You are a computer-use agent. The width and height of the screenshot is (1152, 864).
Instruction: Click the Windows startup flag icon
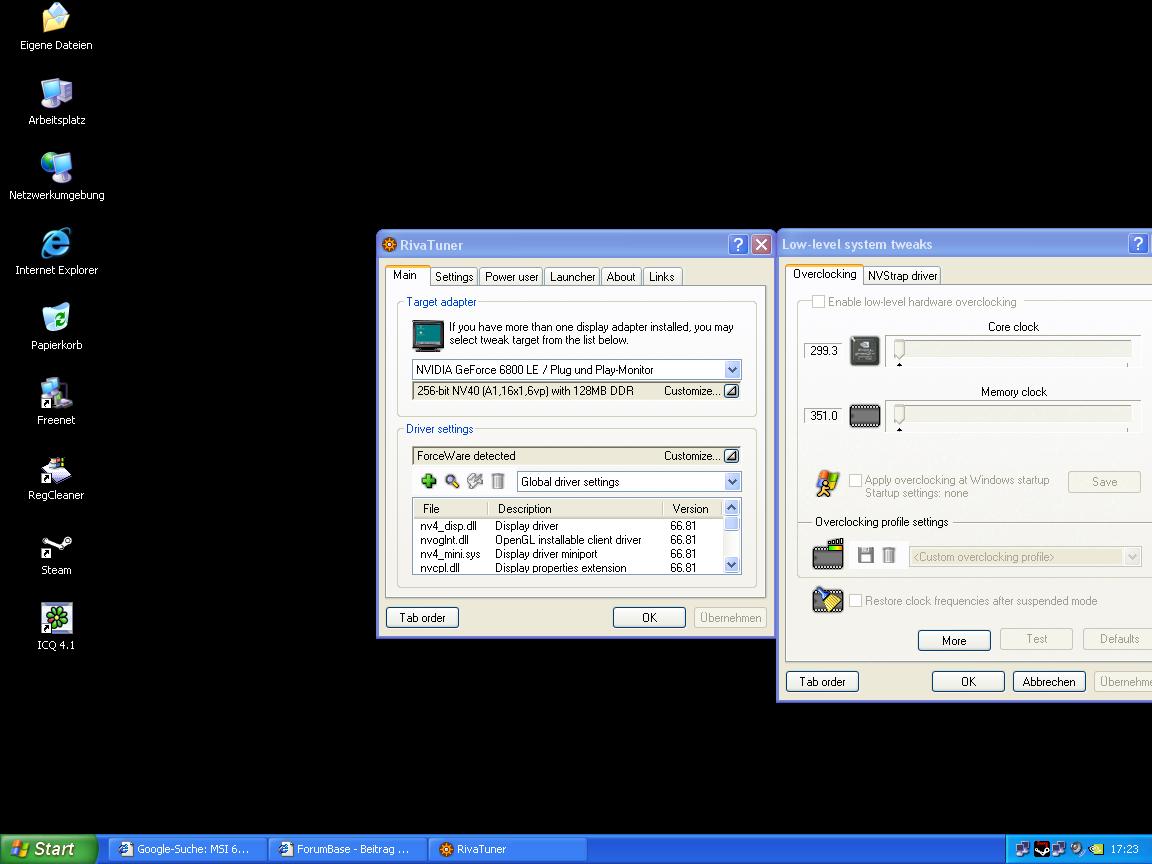point(828,483)
